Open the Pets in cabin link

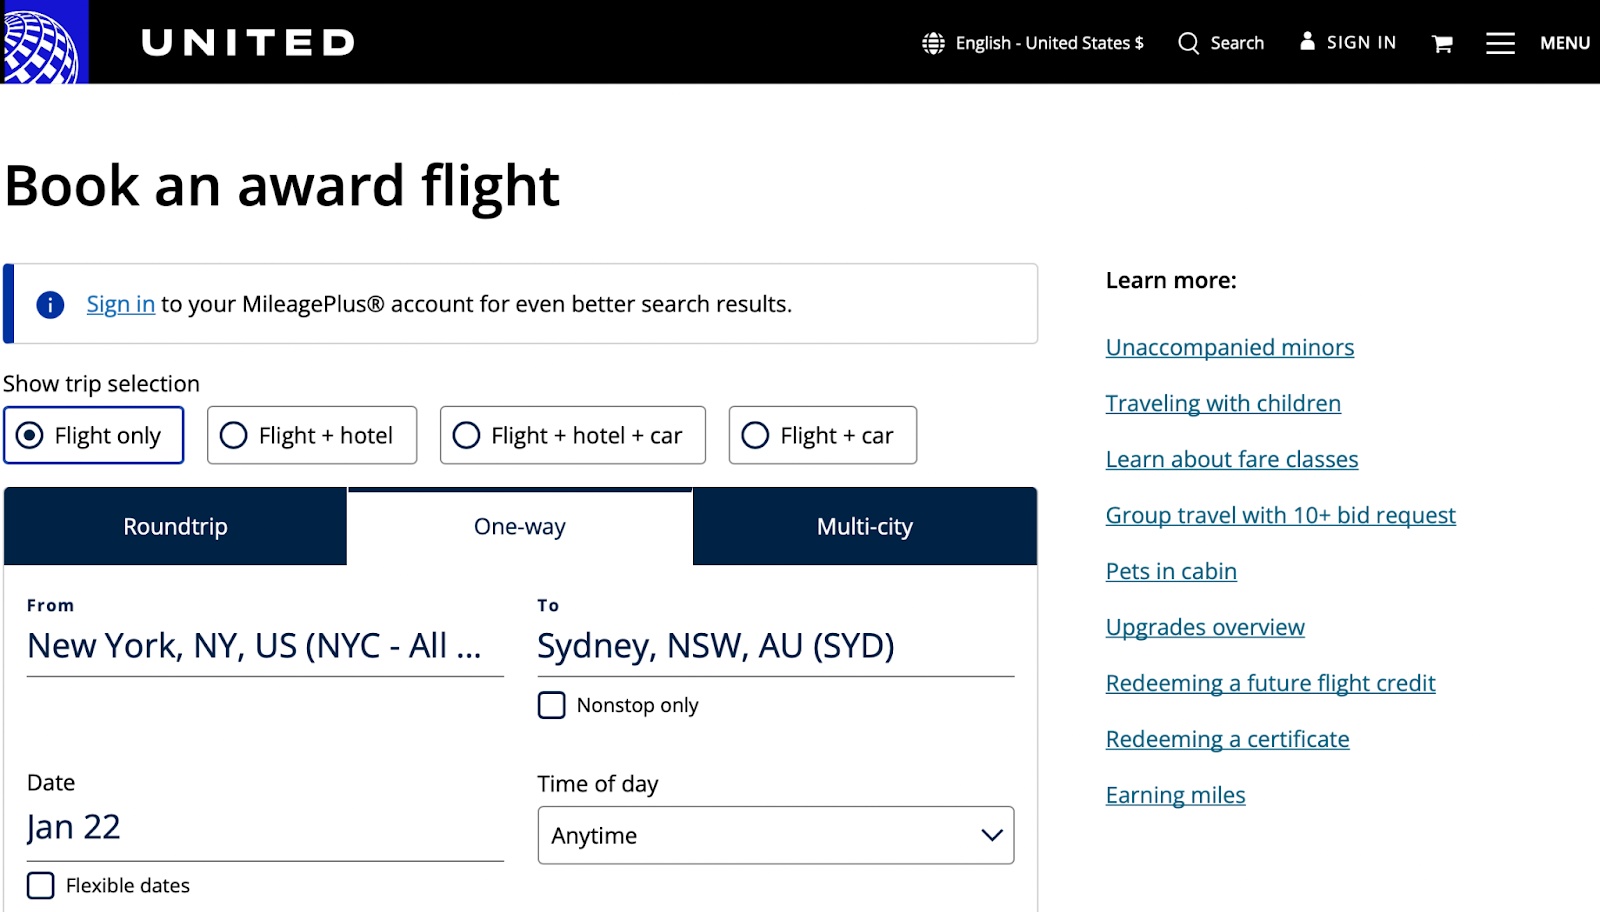point(1170,572)
